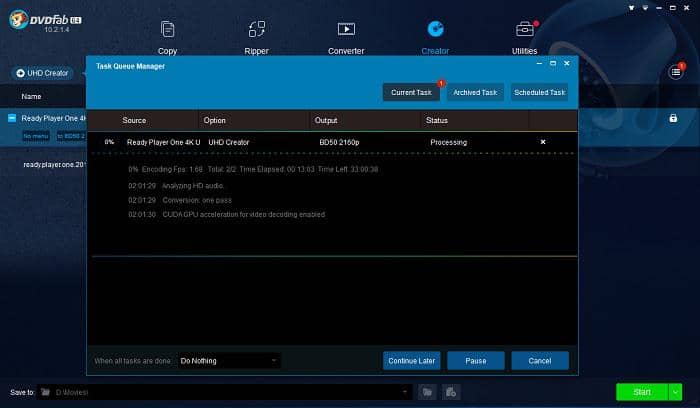Open the Creator module

click(435, 37)
